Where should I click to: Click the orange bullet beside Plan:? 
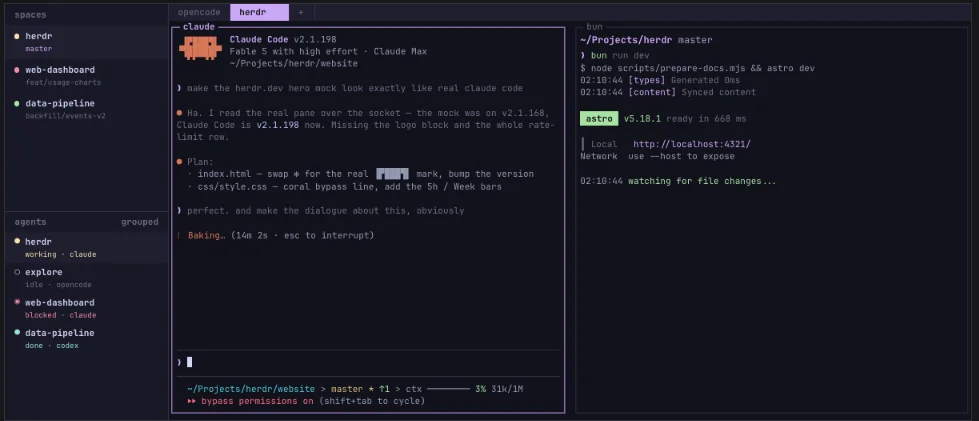pyautogui.click(x=180, y=162)
